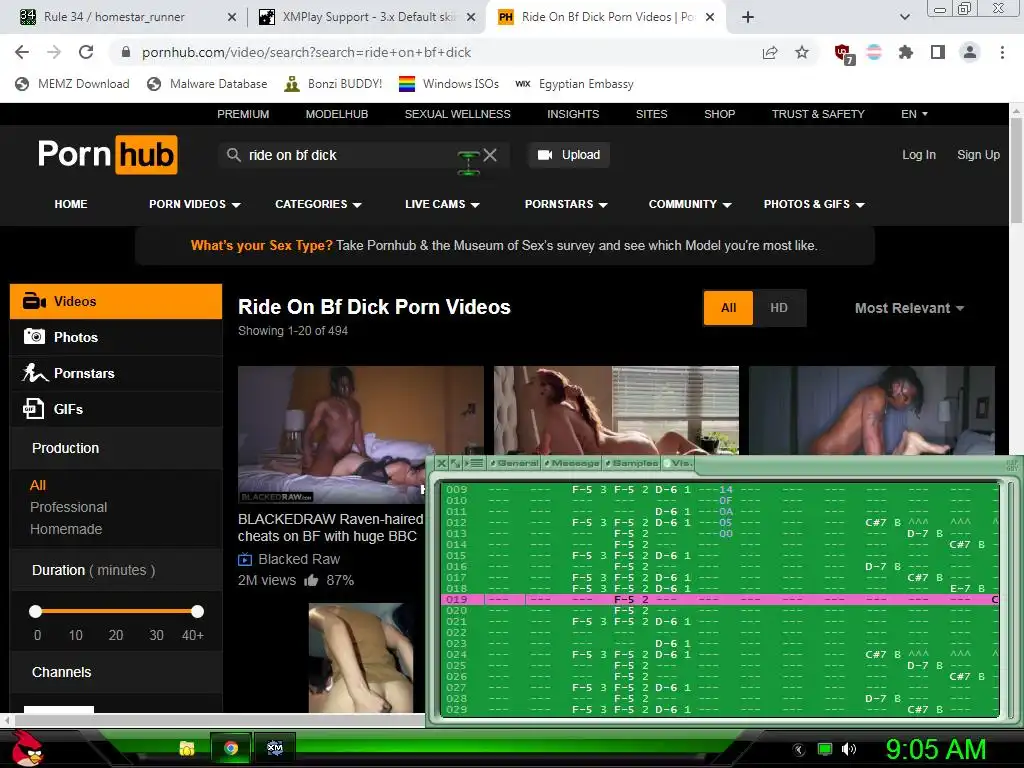Image resolution: width=1024 pixels, height=768 pixels.
Task: Click the magnifier icon in the search box
Action: point(233,155)
